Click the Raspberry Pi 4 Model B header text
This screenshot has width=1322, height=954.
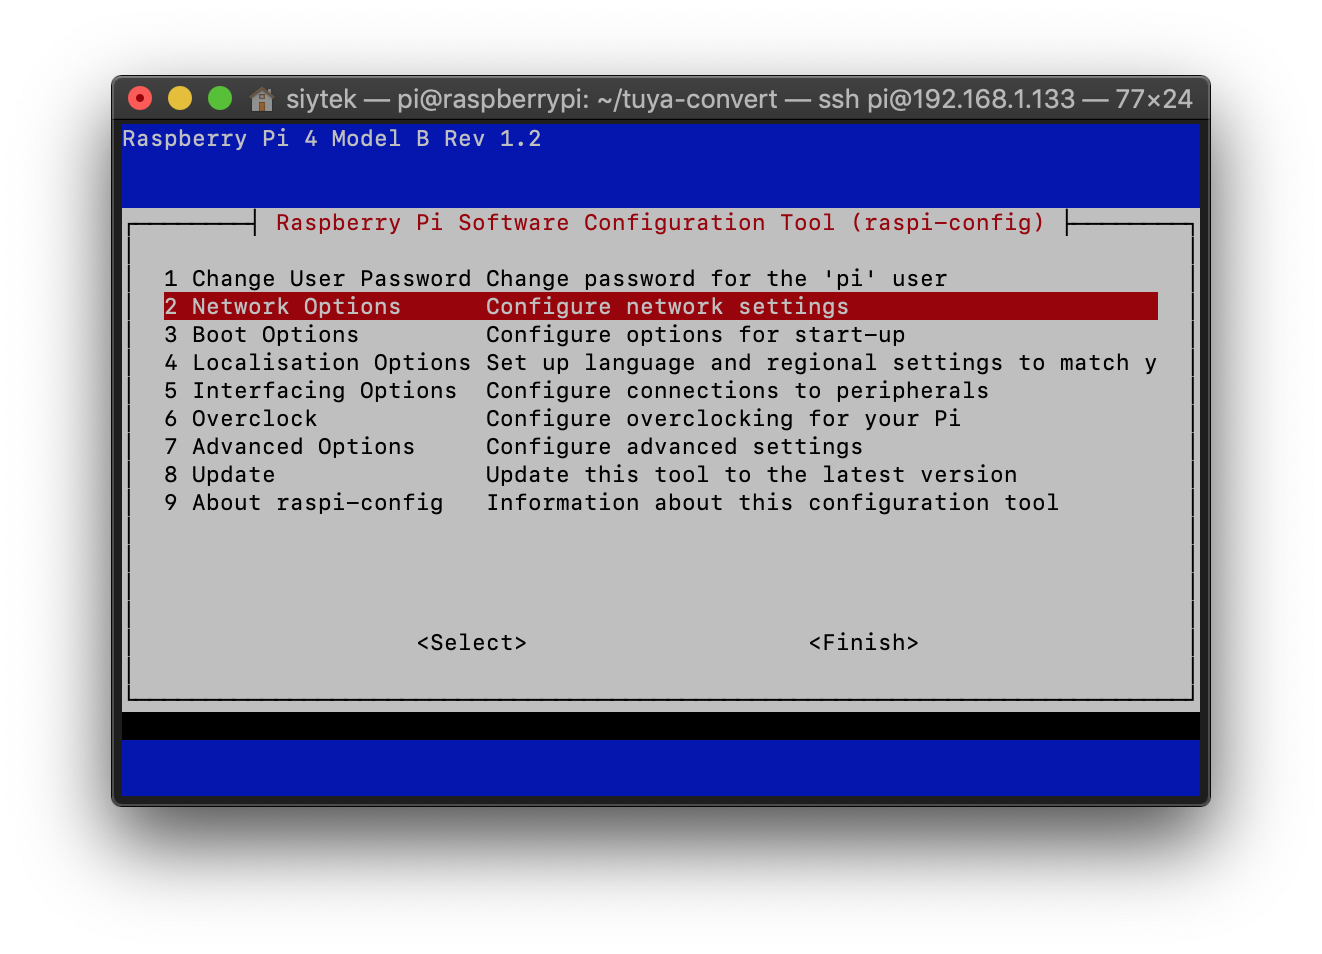click(x=331, y=138)
